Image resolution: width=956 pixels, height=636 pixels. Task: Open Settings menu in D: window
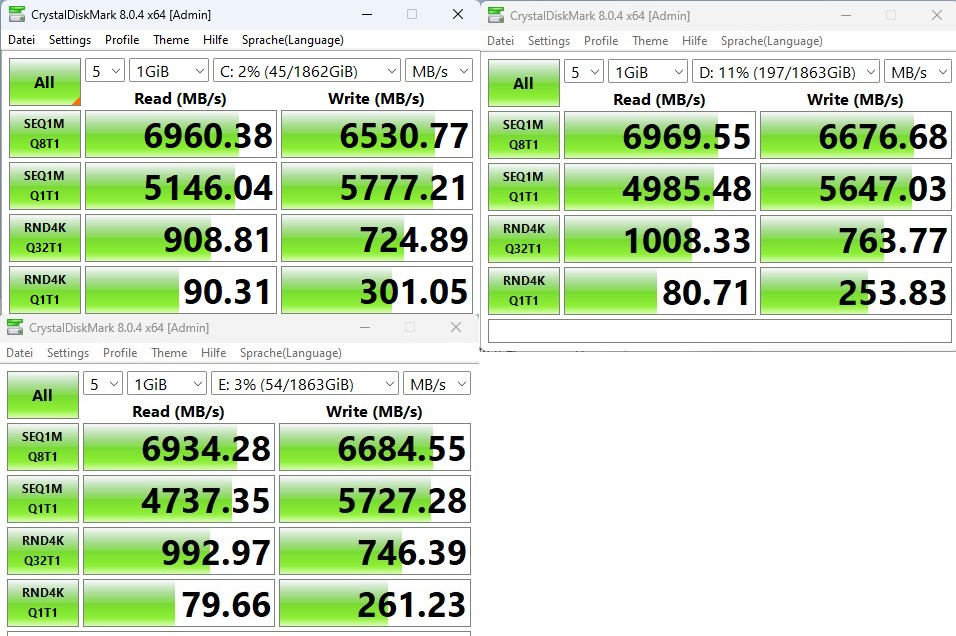pos(549,41)
